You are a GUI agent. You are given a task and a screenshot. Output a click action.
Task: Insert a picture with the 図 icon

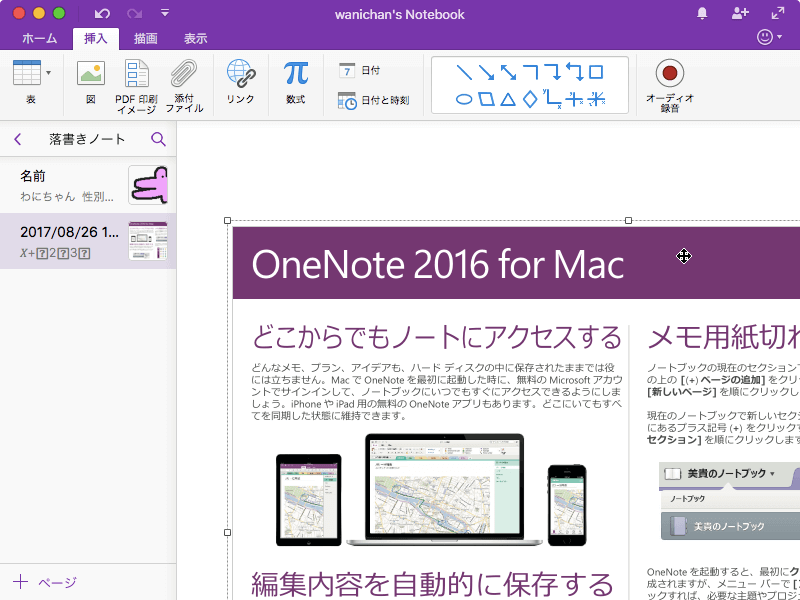(x=91, y=73)
